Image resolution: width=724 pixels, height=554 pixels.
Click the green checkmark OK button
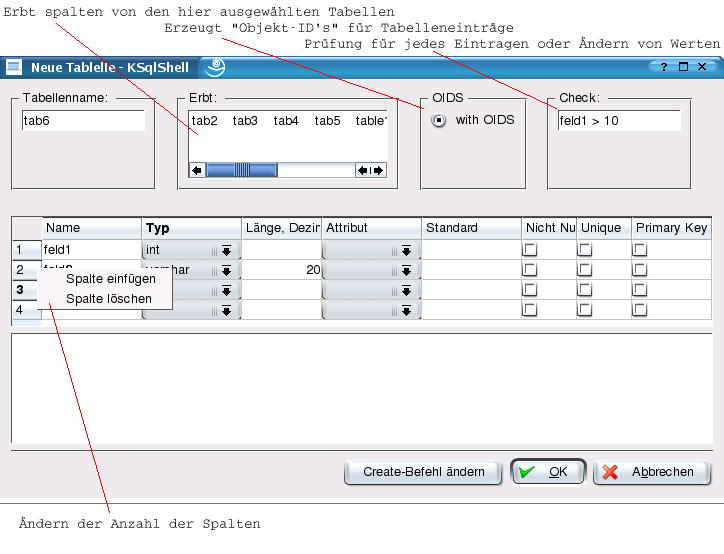[546, 472]
